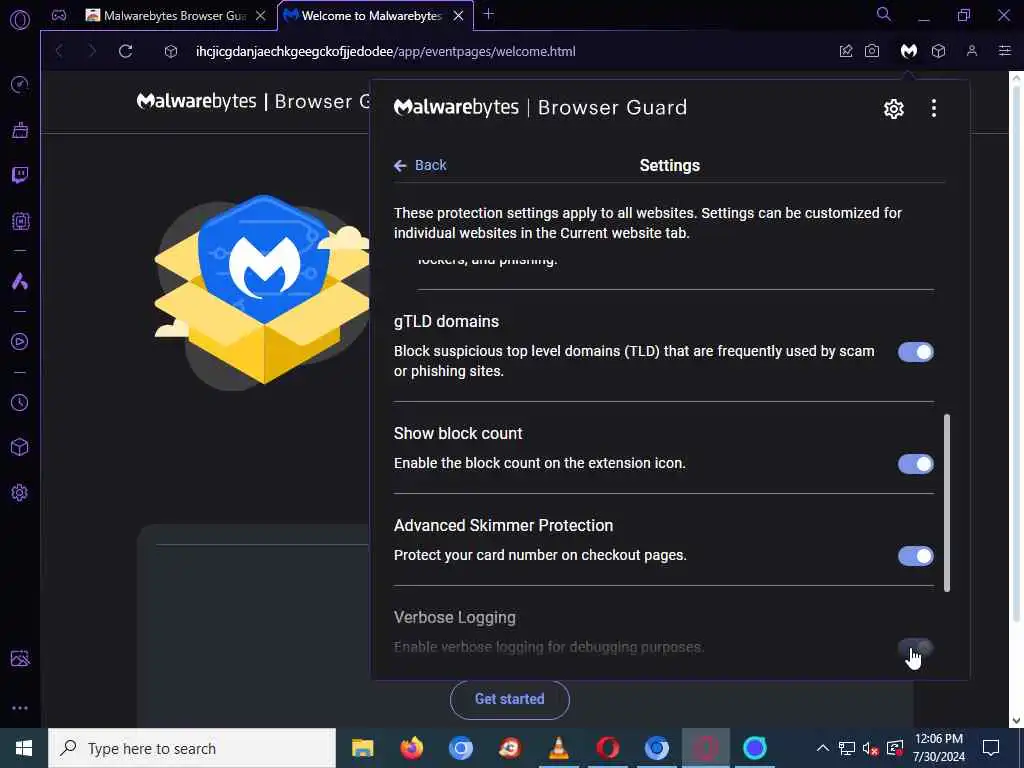Open History clock icon in sidebar
Screen dimensions: 1024x768
tap(20, 402)
